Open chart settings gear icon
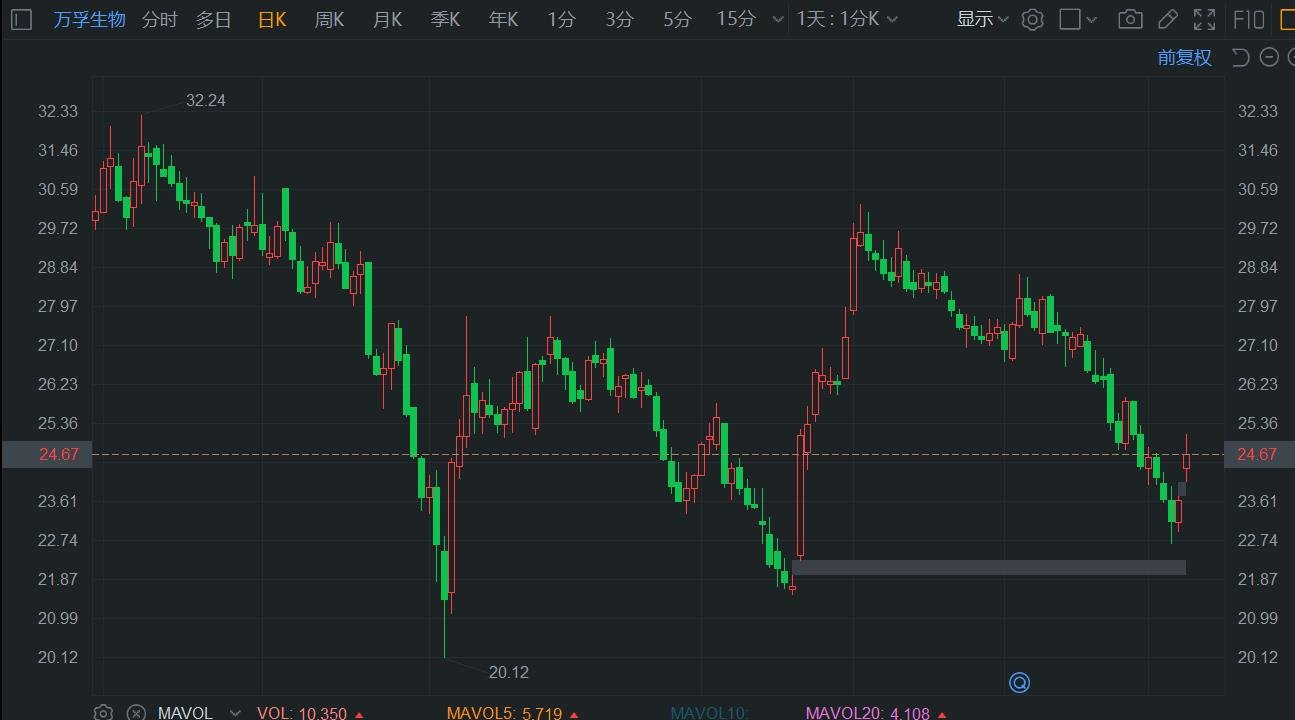The width and height of the screenshot is (1295, 720). 1033,19
